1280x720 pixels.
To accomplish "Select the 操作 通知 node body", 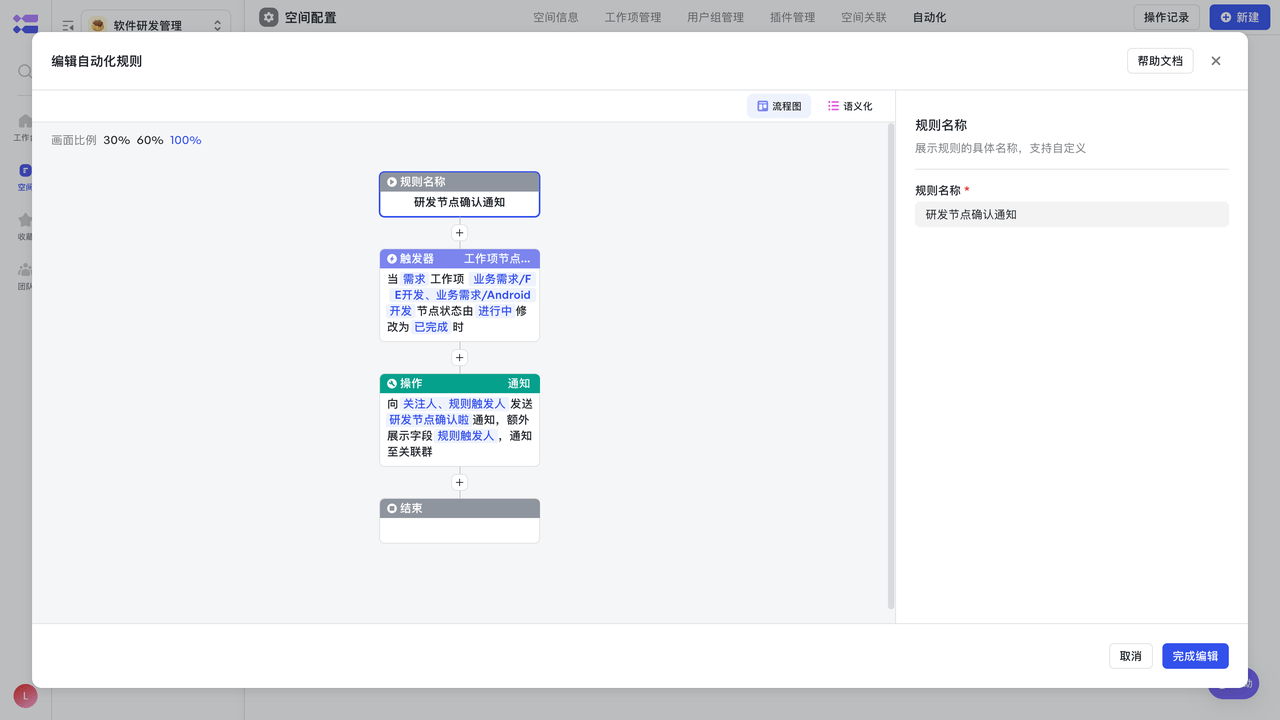I will 460,428.
